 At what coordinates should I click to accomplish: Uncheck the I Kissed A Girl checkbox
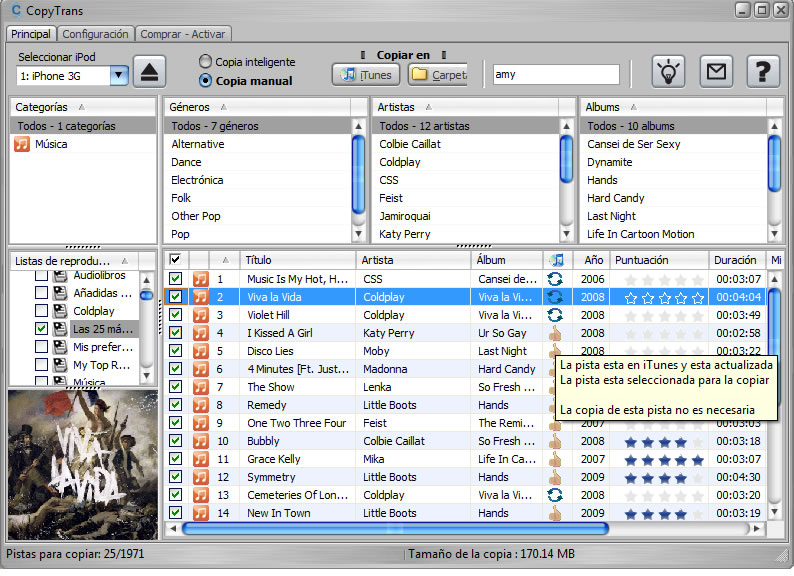click(x=175, y=333)
